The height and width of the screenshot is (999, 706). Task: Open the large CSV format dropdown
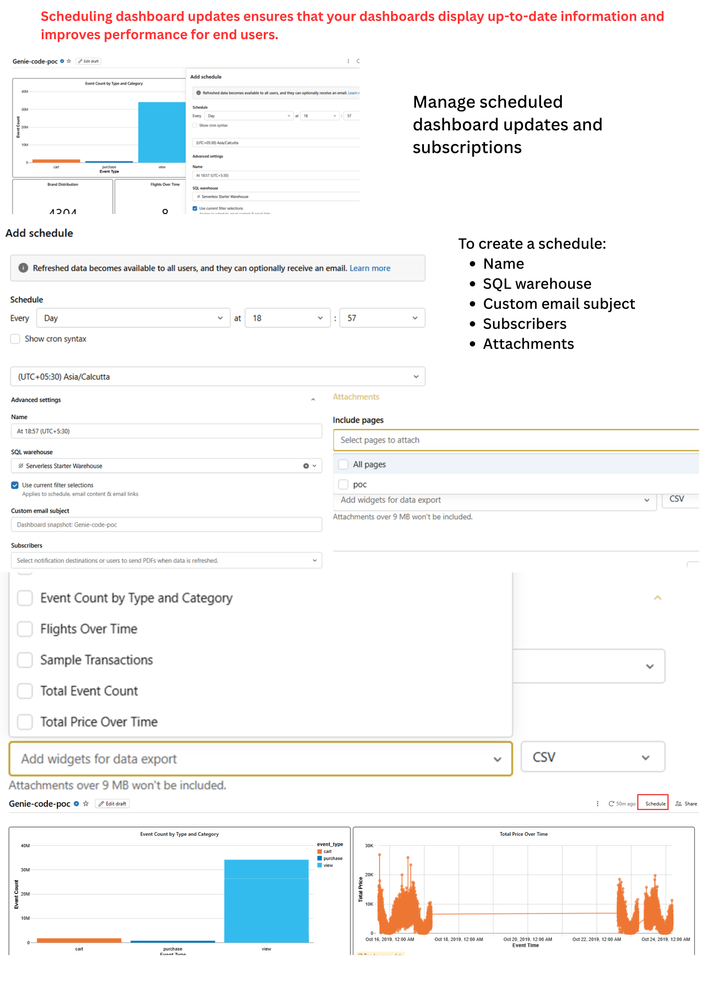pyautogui.click(x=593, y=758)
